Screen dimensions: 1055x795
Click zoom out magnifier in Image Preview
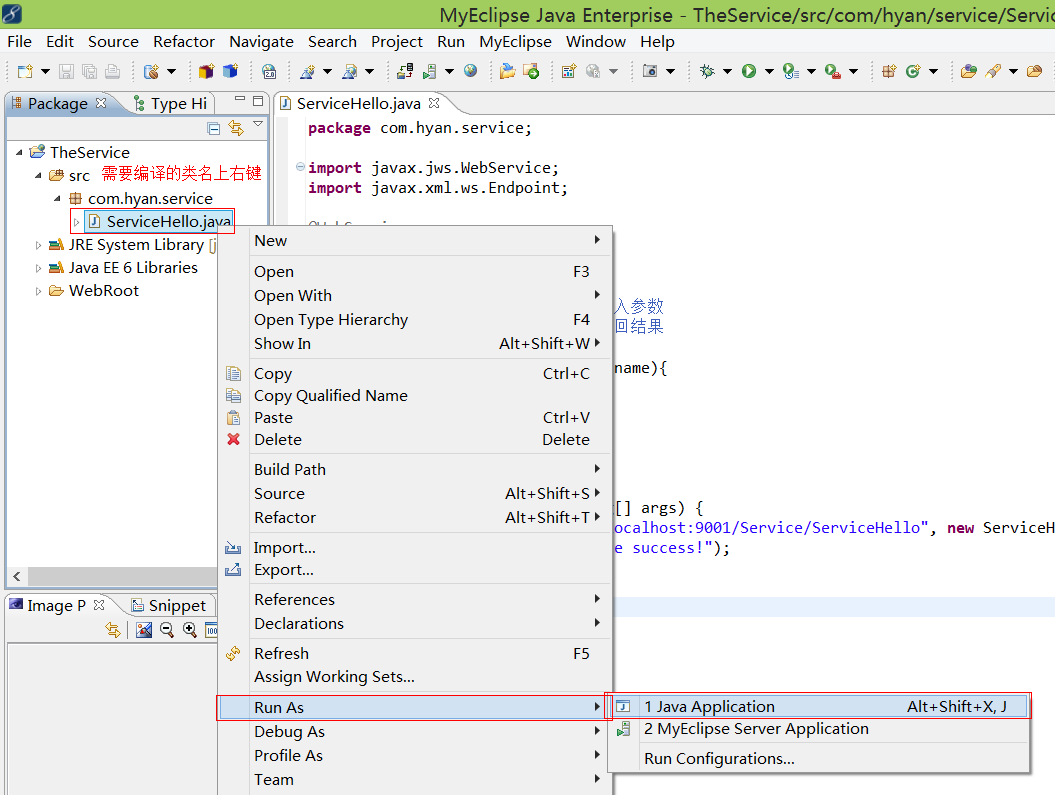click(167, 630)
